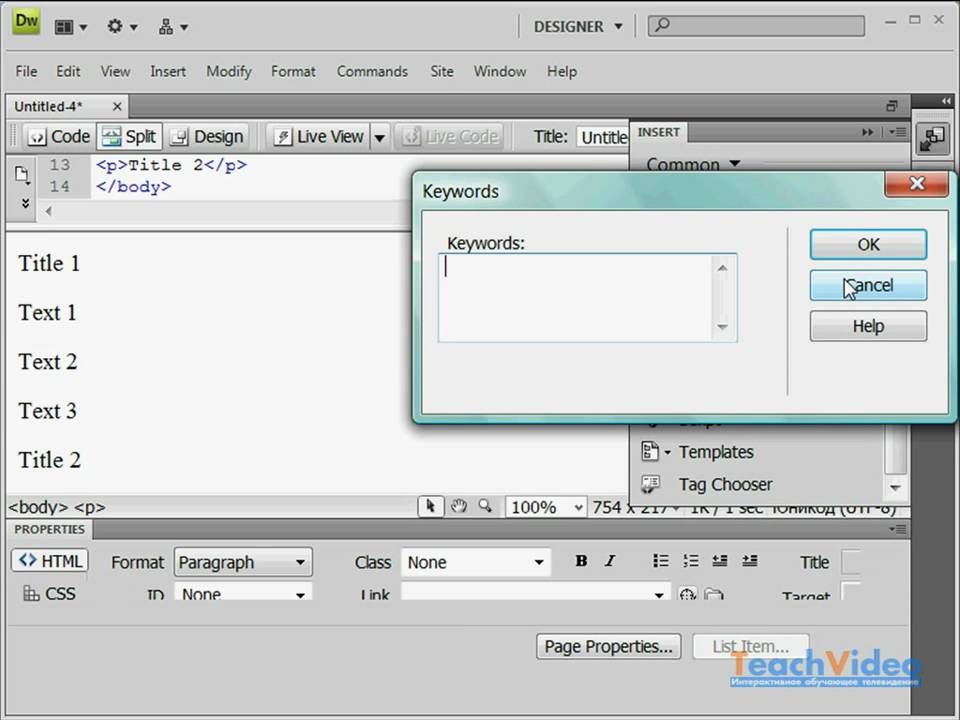960x720 pixels.
Task: Open the Site management icon menu
Action: click(173, 27)
